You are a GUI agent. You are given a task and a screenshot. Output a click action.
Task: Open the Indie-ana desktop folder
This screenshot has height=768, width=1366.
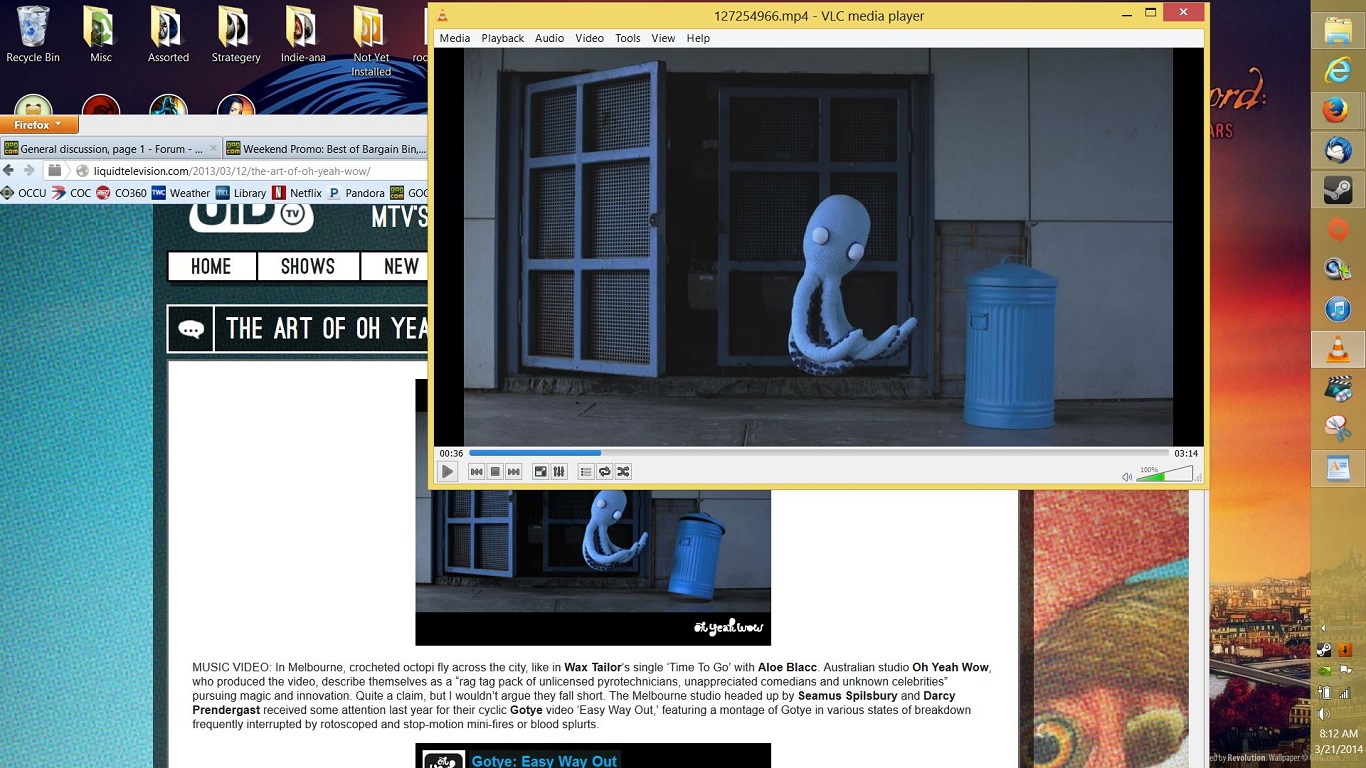302,35
